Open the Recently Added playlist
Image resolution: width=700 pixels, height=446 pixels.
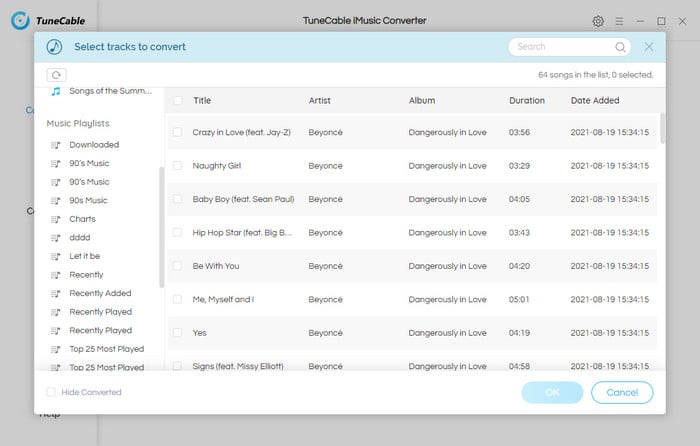tap(100, 293)
